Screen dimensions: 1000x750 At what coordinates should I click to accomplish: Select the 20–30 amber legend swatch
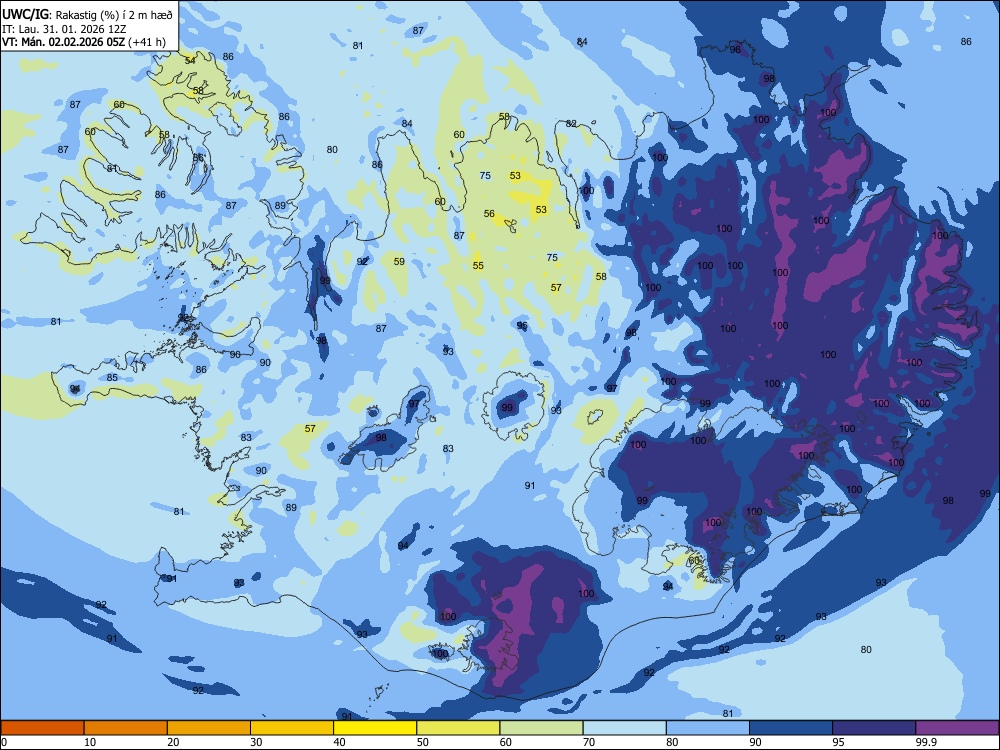(209, 728)
